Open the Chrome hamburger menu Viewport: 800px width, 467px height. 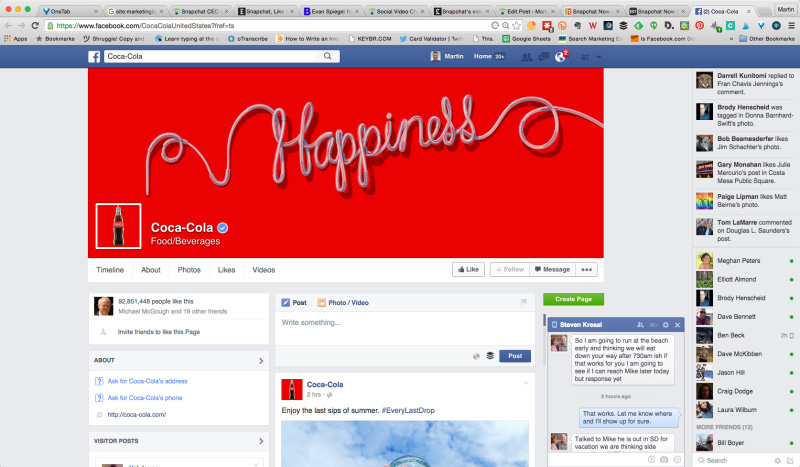click(x=791, y=25)
